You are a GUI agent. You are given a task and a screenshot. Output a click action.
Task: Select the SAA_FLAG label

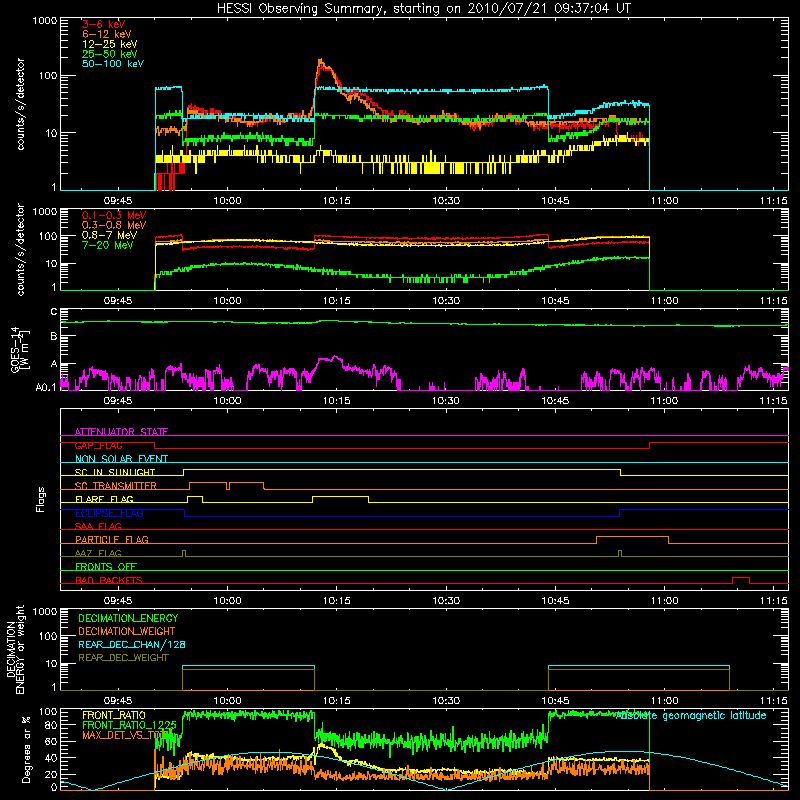98,526
